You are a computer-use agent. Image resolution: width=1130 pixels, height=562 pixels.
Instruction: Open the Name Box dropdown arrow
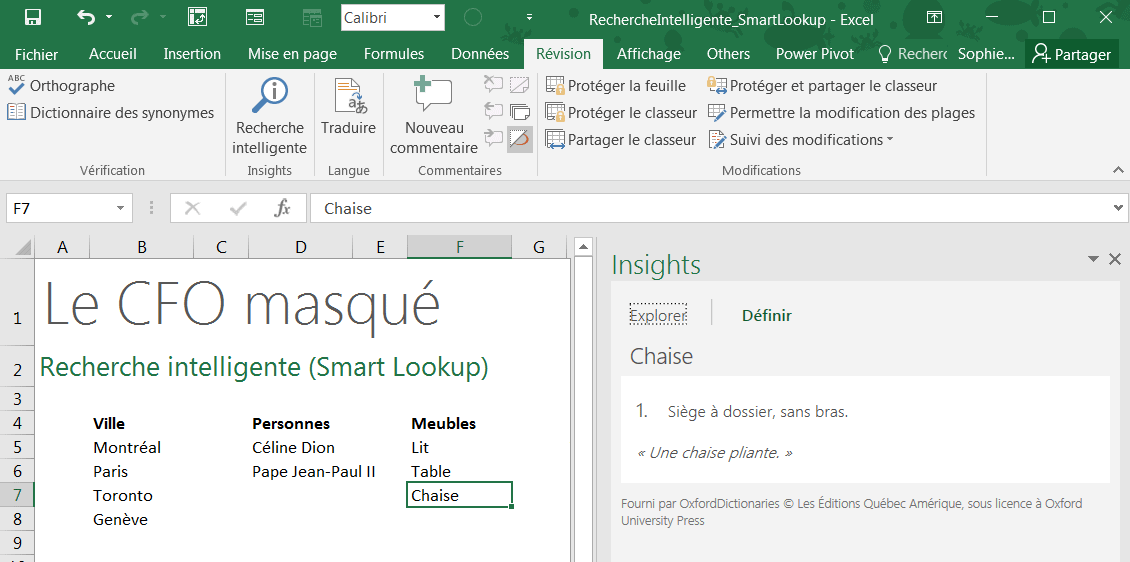tap(120, 208)
